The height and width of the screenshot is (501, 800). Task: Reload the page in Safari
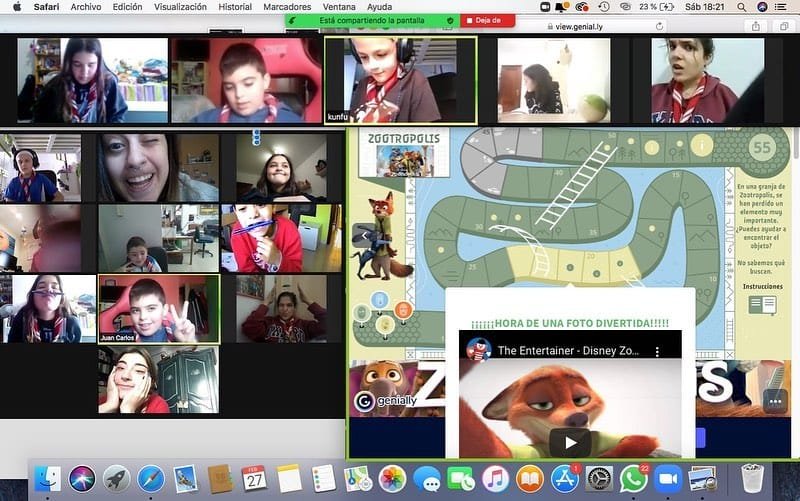coord(660,27)
